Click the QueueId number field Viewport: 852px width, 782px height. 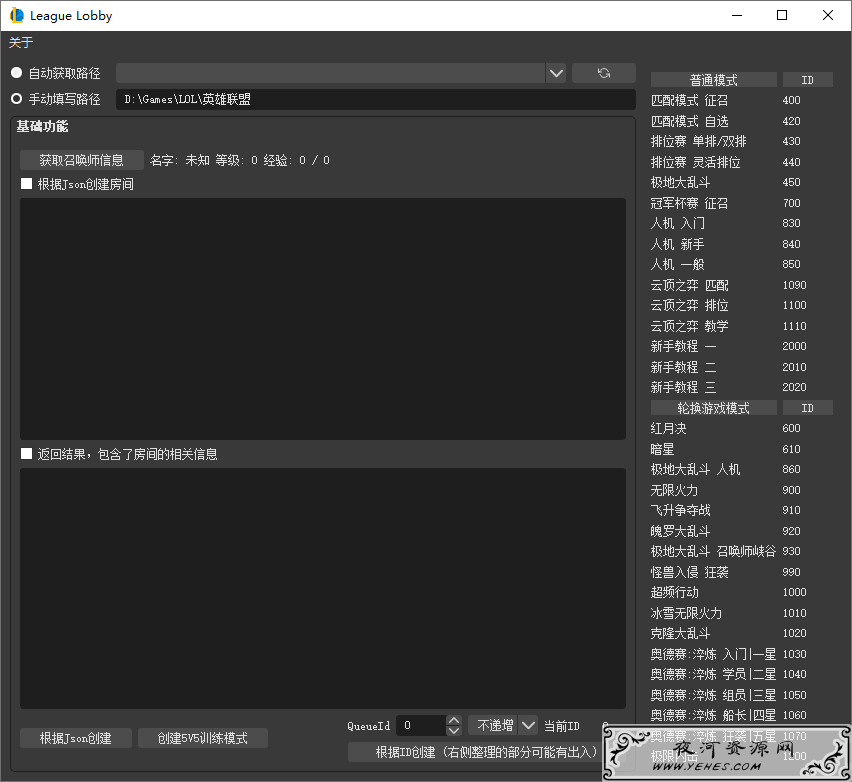pyautogui.click(x=421, y=725)
